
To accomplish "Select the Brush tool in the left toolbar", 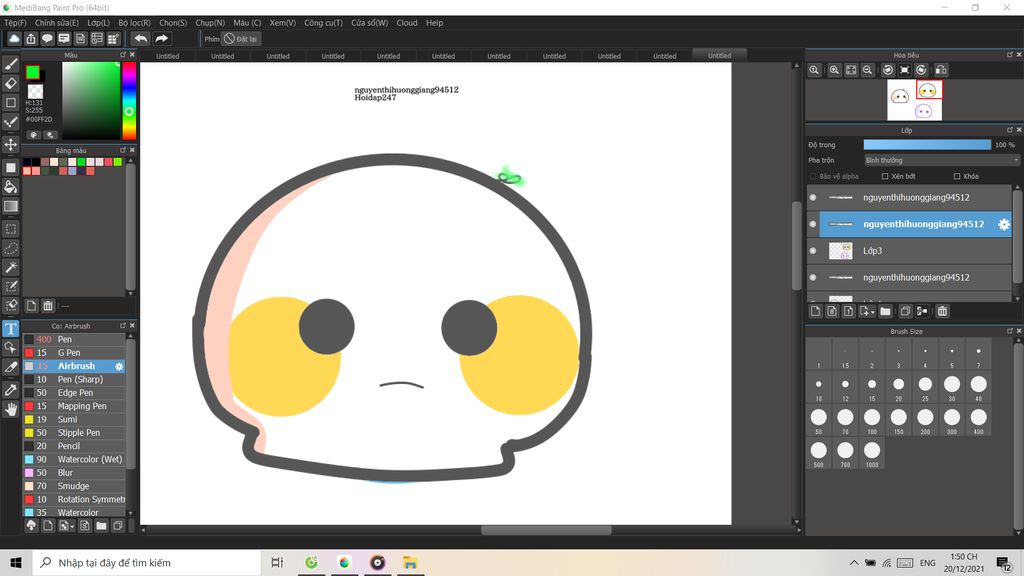I will 11,64.
